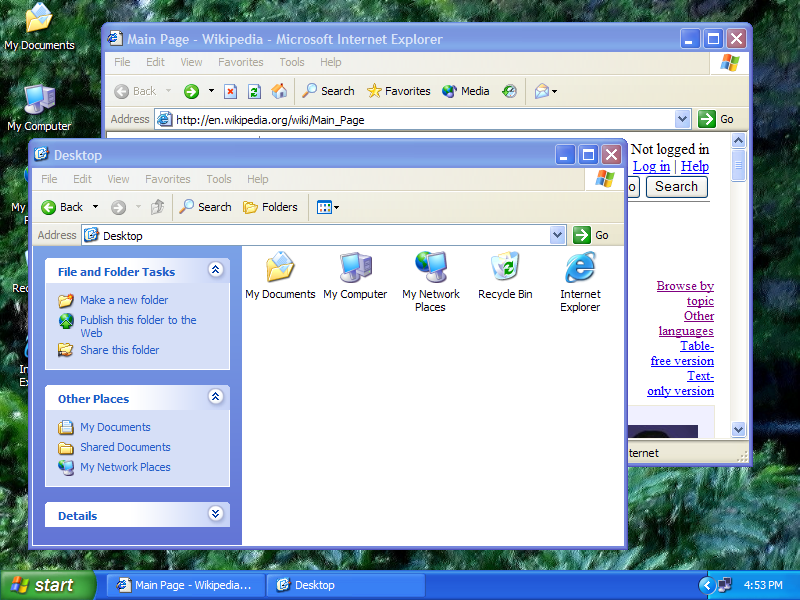Click the Up folder icon in Desktop window

tap(157, 207)
